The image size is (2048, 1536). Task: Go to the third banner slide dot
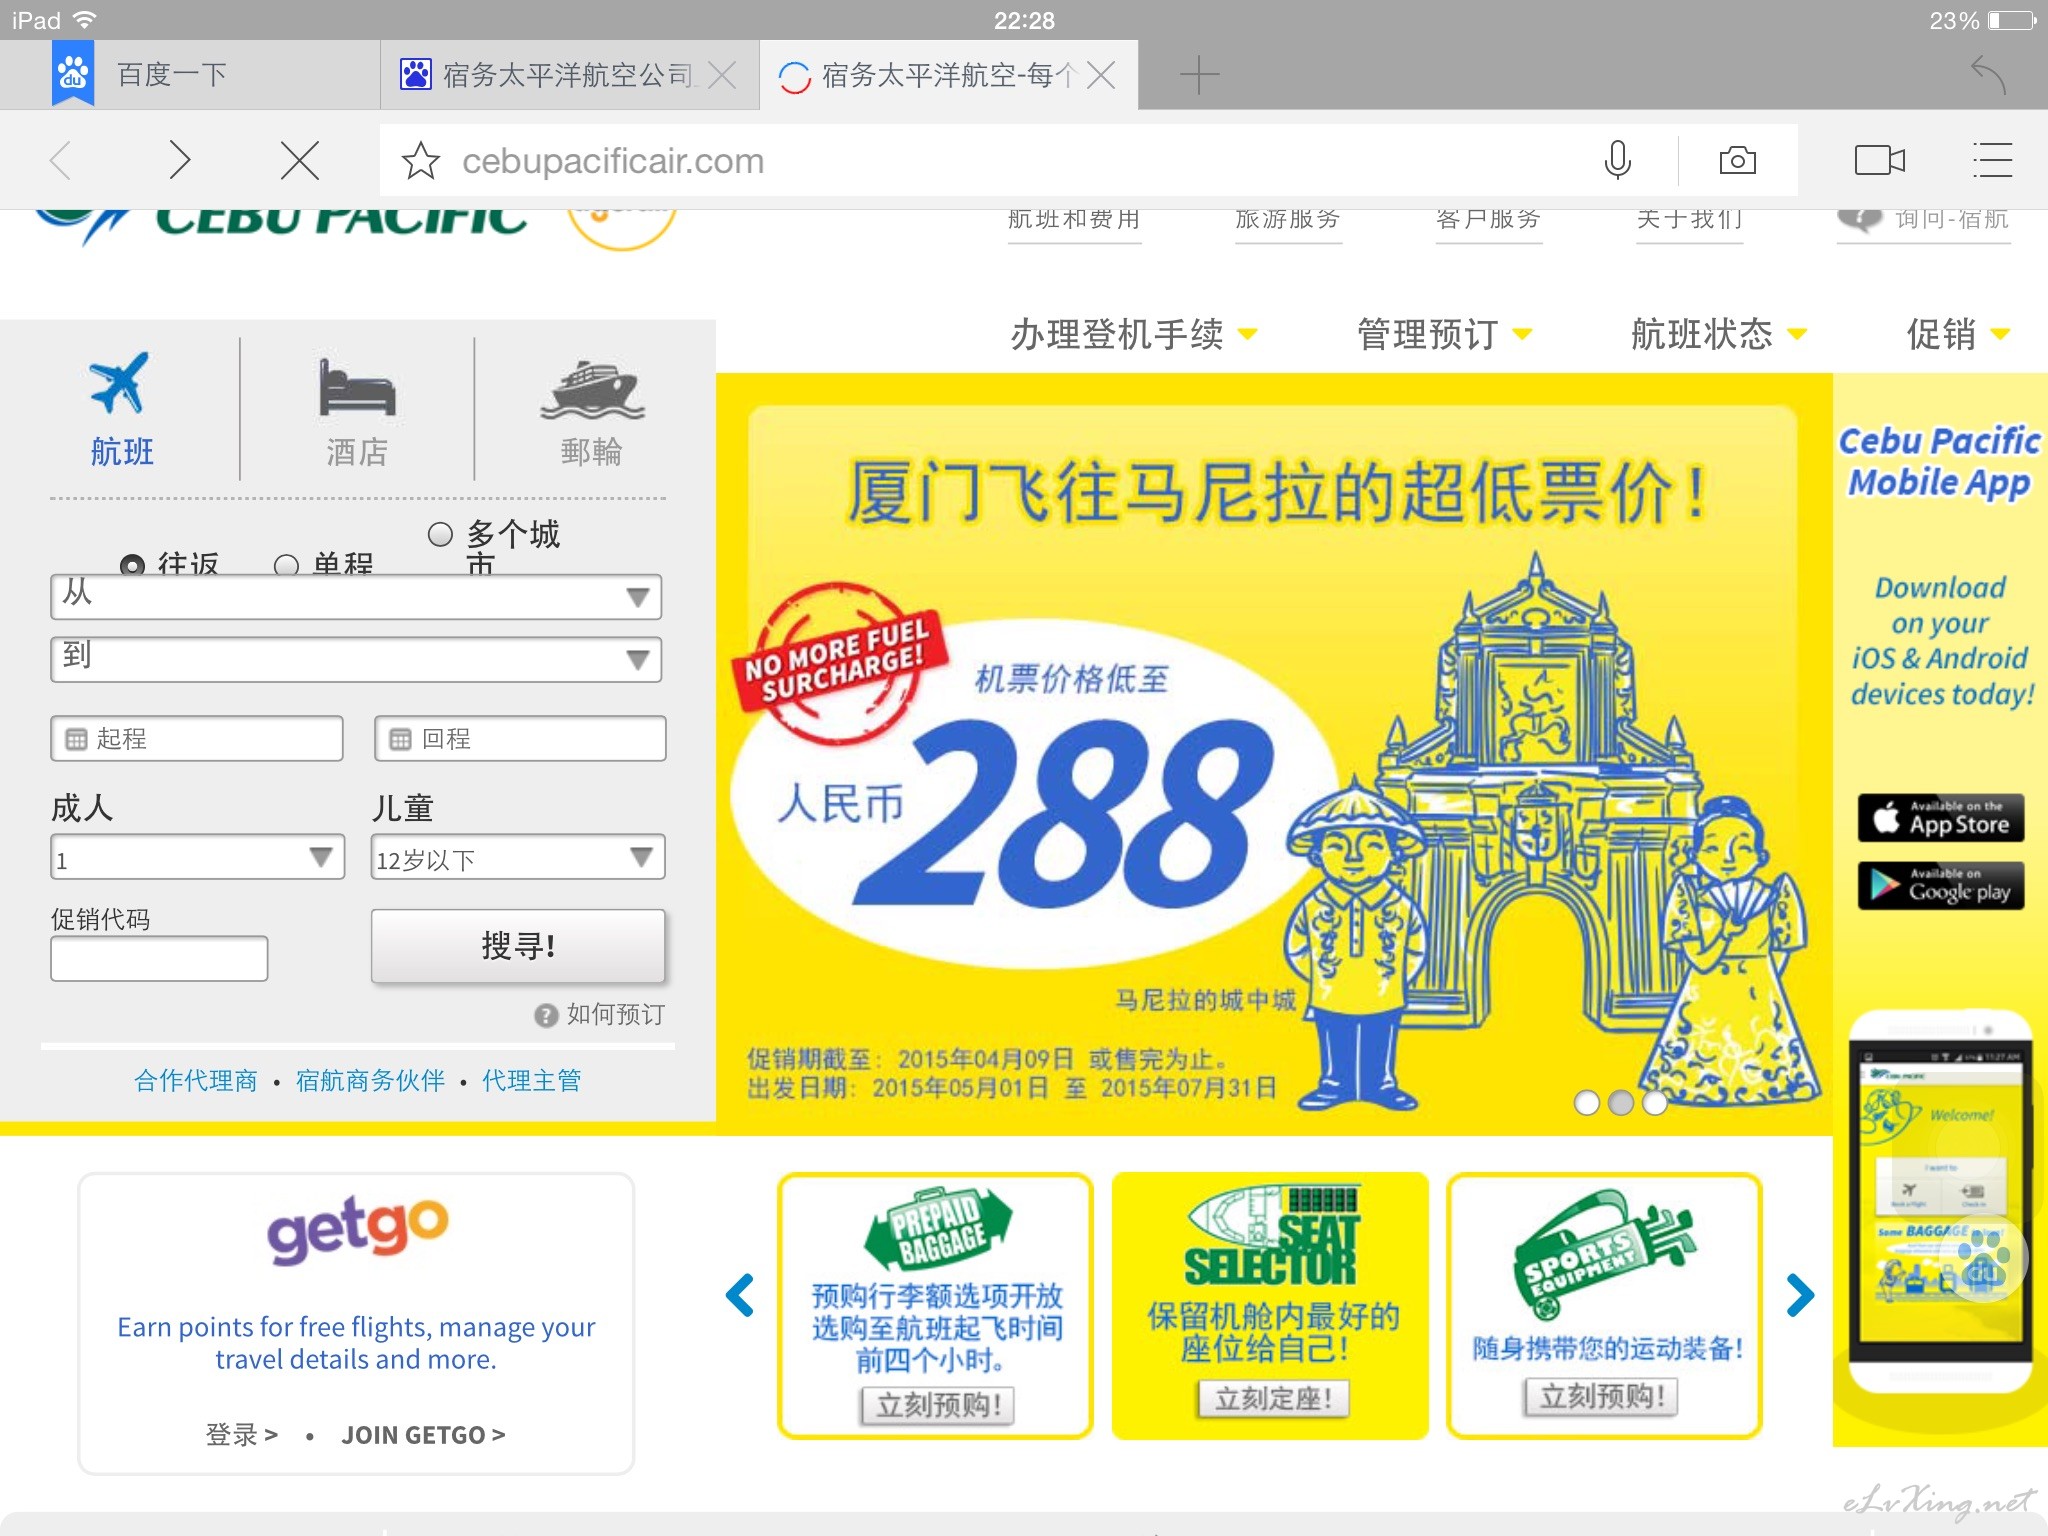1655,1102
